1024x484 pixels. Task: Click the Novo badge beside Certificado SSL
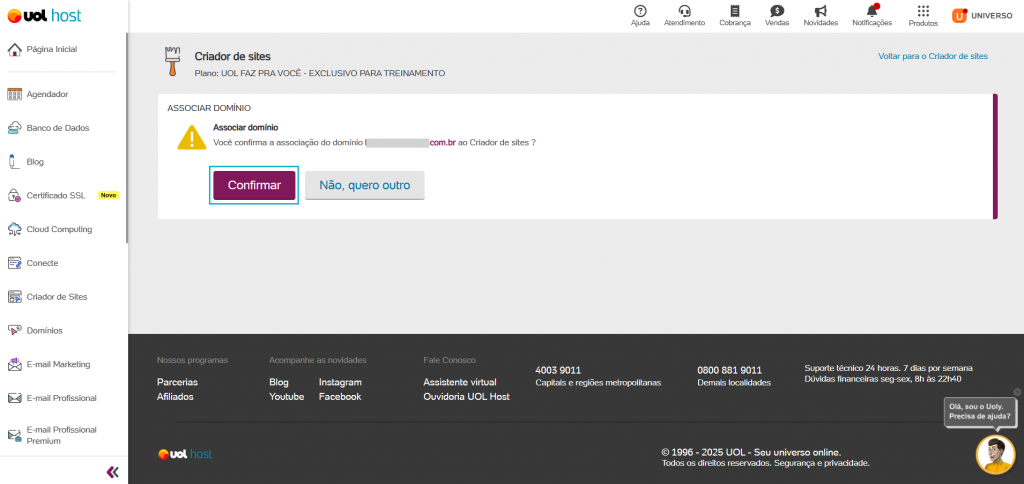point(108,195)
